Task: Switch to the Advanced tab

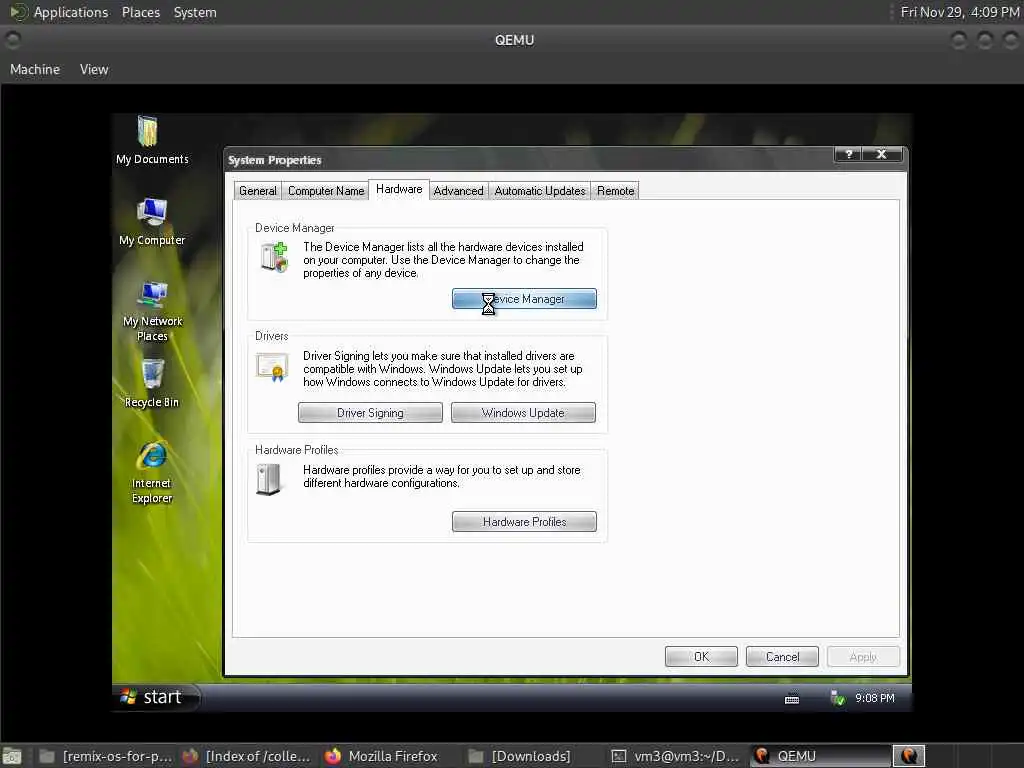Action: pyautogui.click(x=458, y=191)
